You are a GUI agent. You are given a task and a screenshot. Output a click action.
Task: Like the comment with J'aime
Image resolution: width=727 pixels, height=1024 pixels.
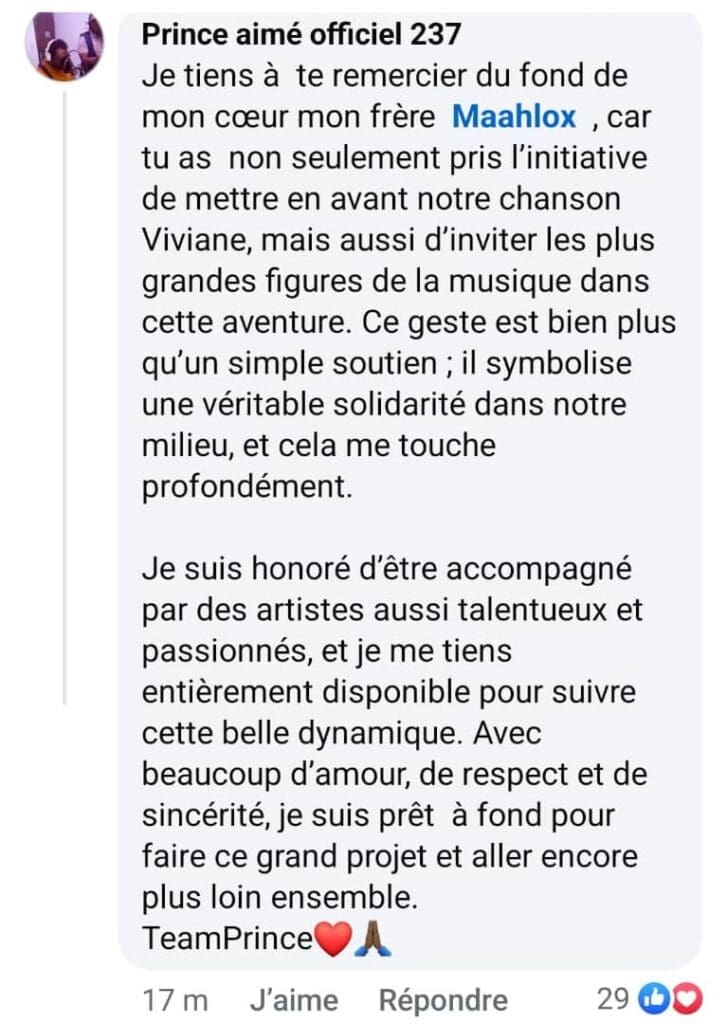coord(295,999)
